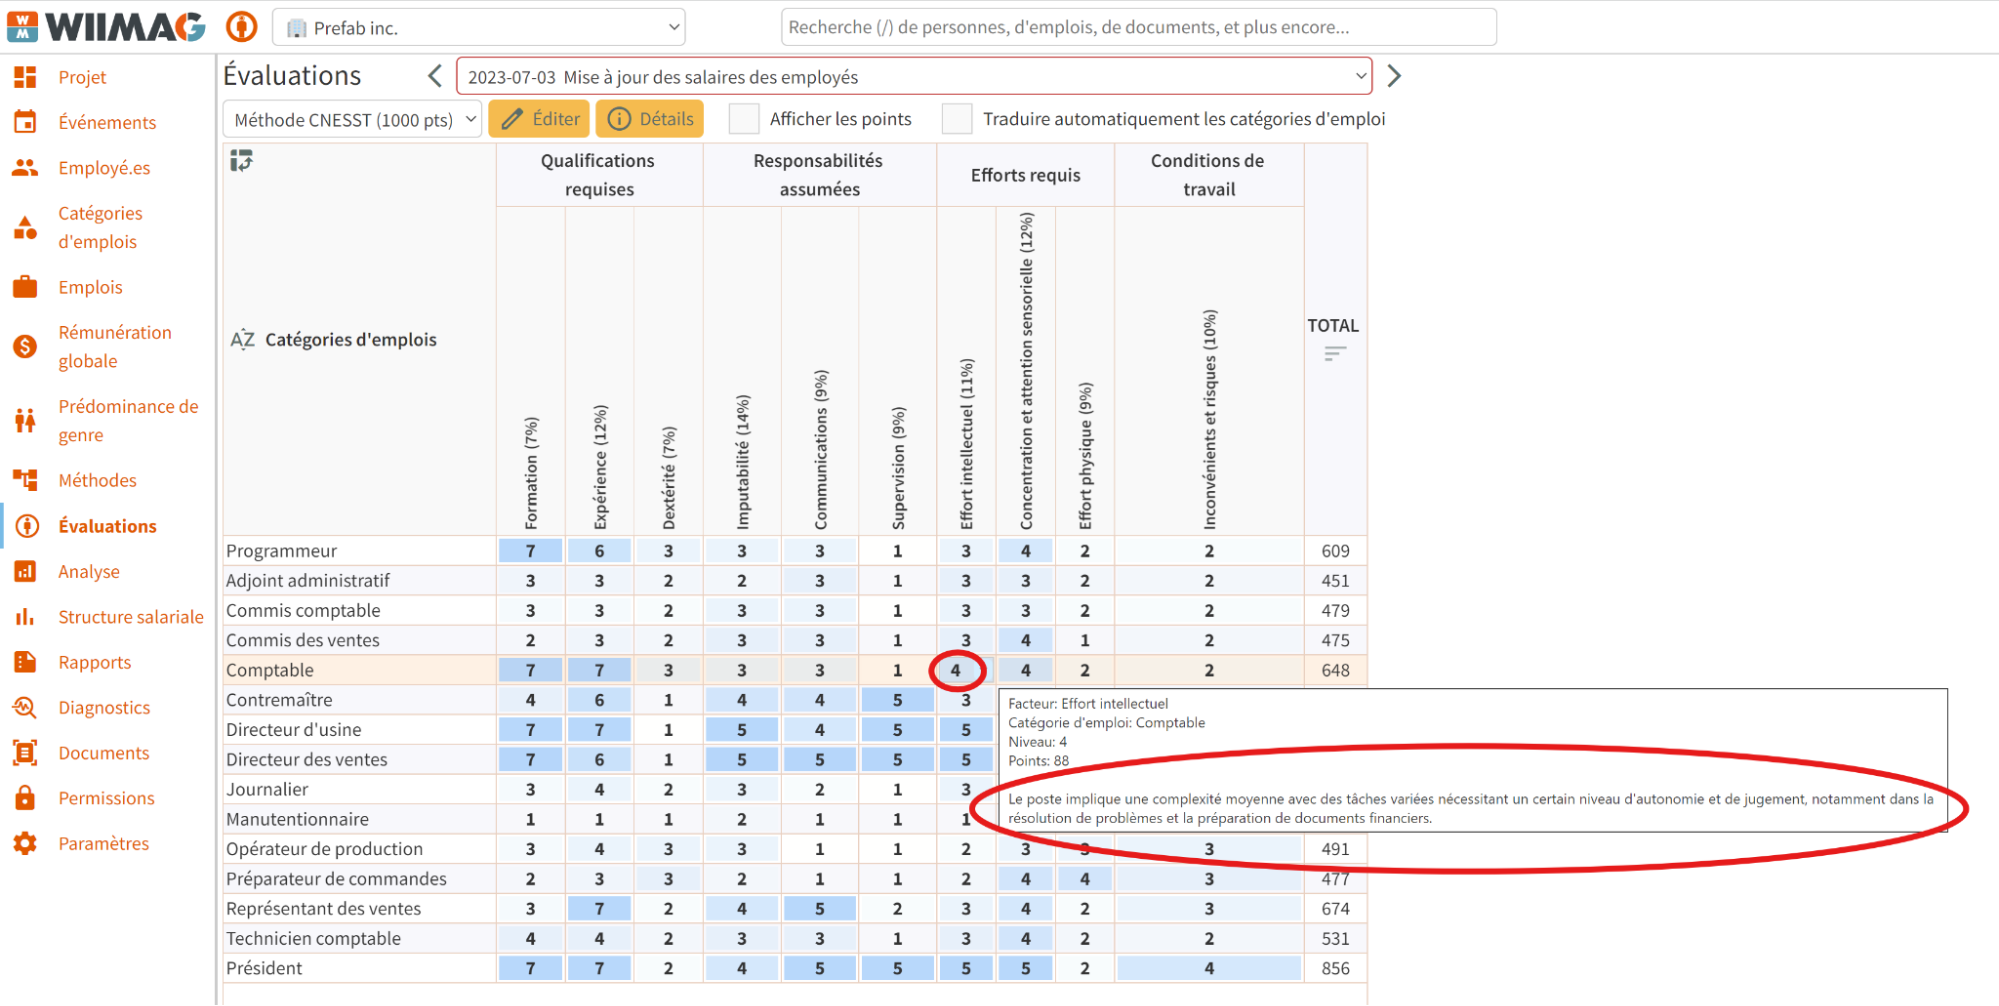Click the Documents scanner icon
The image size is (1999, 1006).
pyautogui.click(x=25, y=753)
